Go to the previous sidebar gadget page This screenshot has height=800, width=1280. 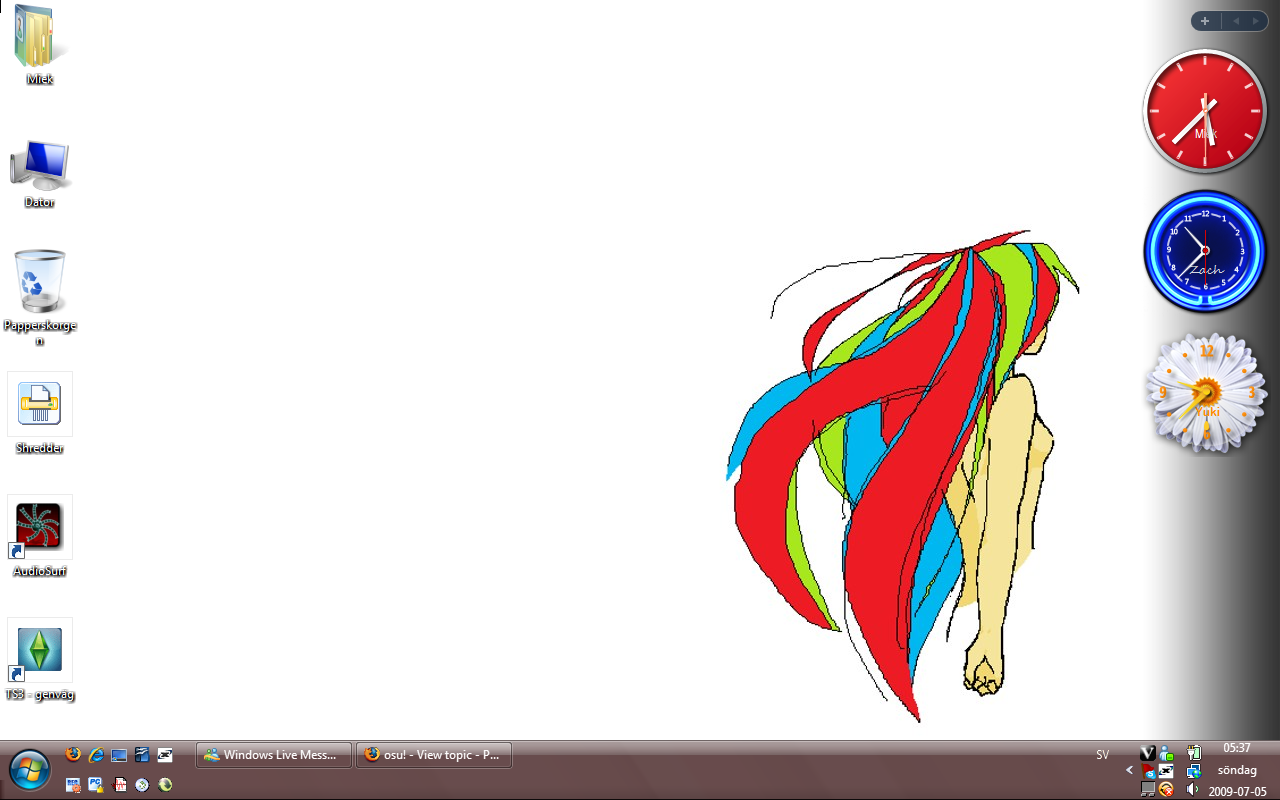tap(1236, 21)
